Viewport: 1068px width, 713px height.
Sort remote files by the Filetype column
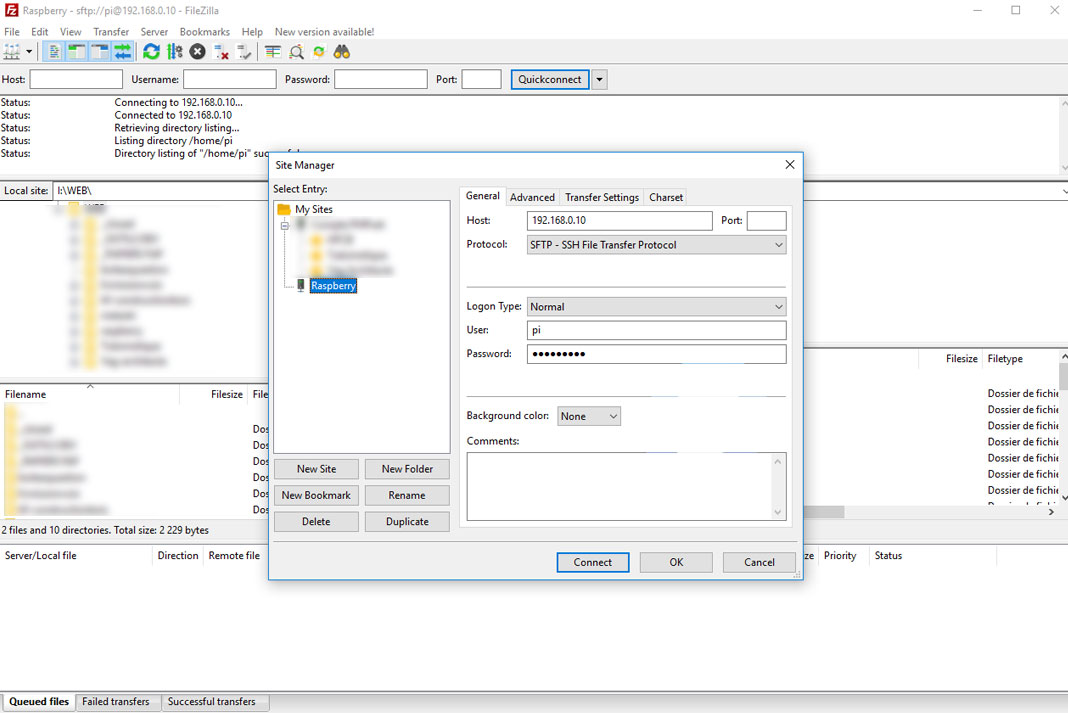coord(1019,359)
